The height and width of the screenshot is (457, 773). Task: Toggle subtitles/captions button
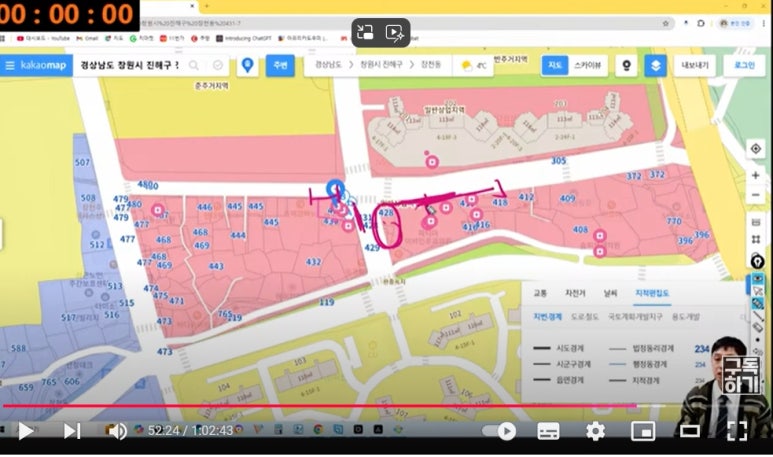[x=548, y=431]
